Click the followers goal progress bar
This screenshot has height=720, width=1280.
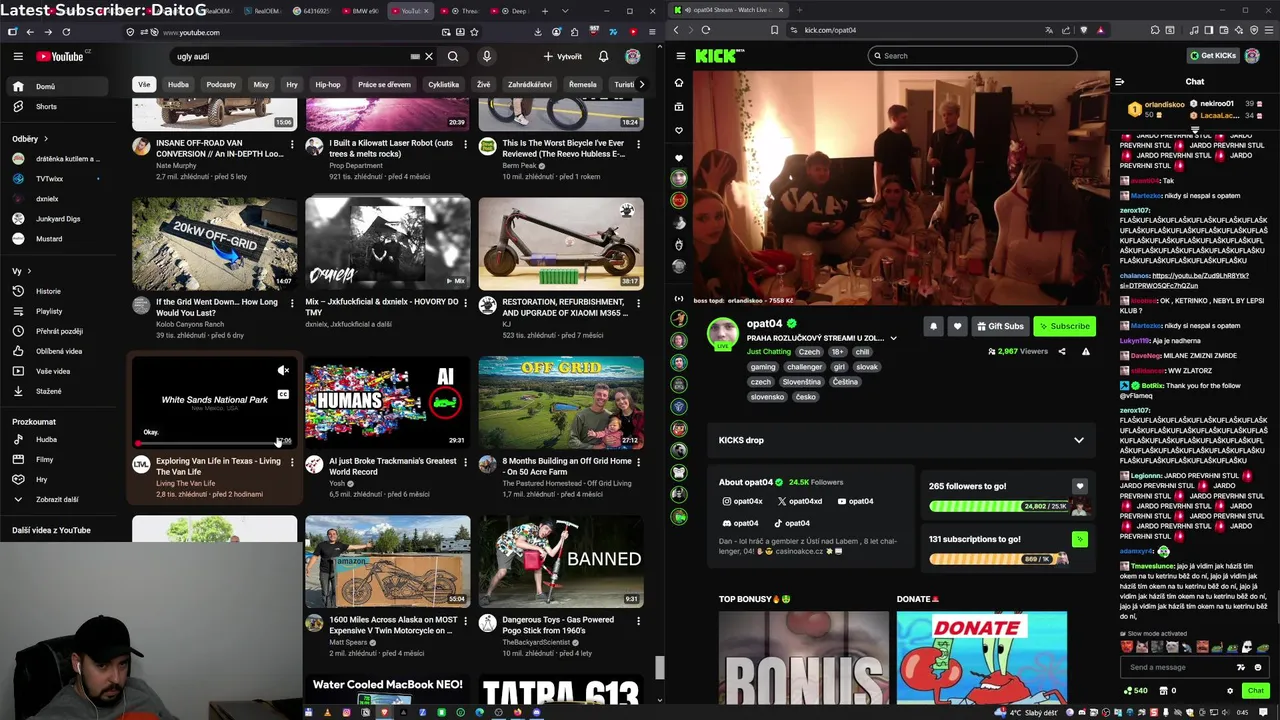tap(998, 506)
